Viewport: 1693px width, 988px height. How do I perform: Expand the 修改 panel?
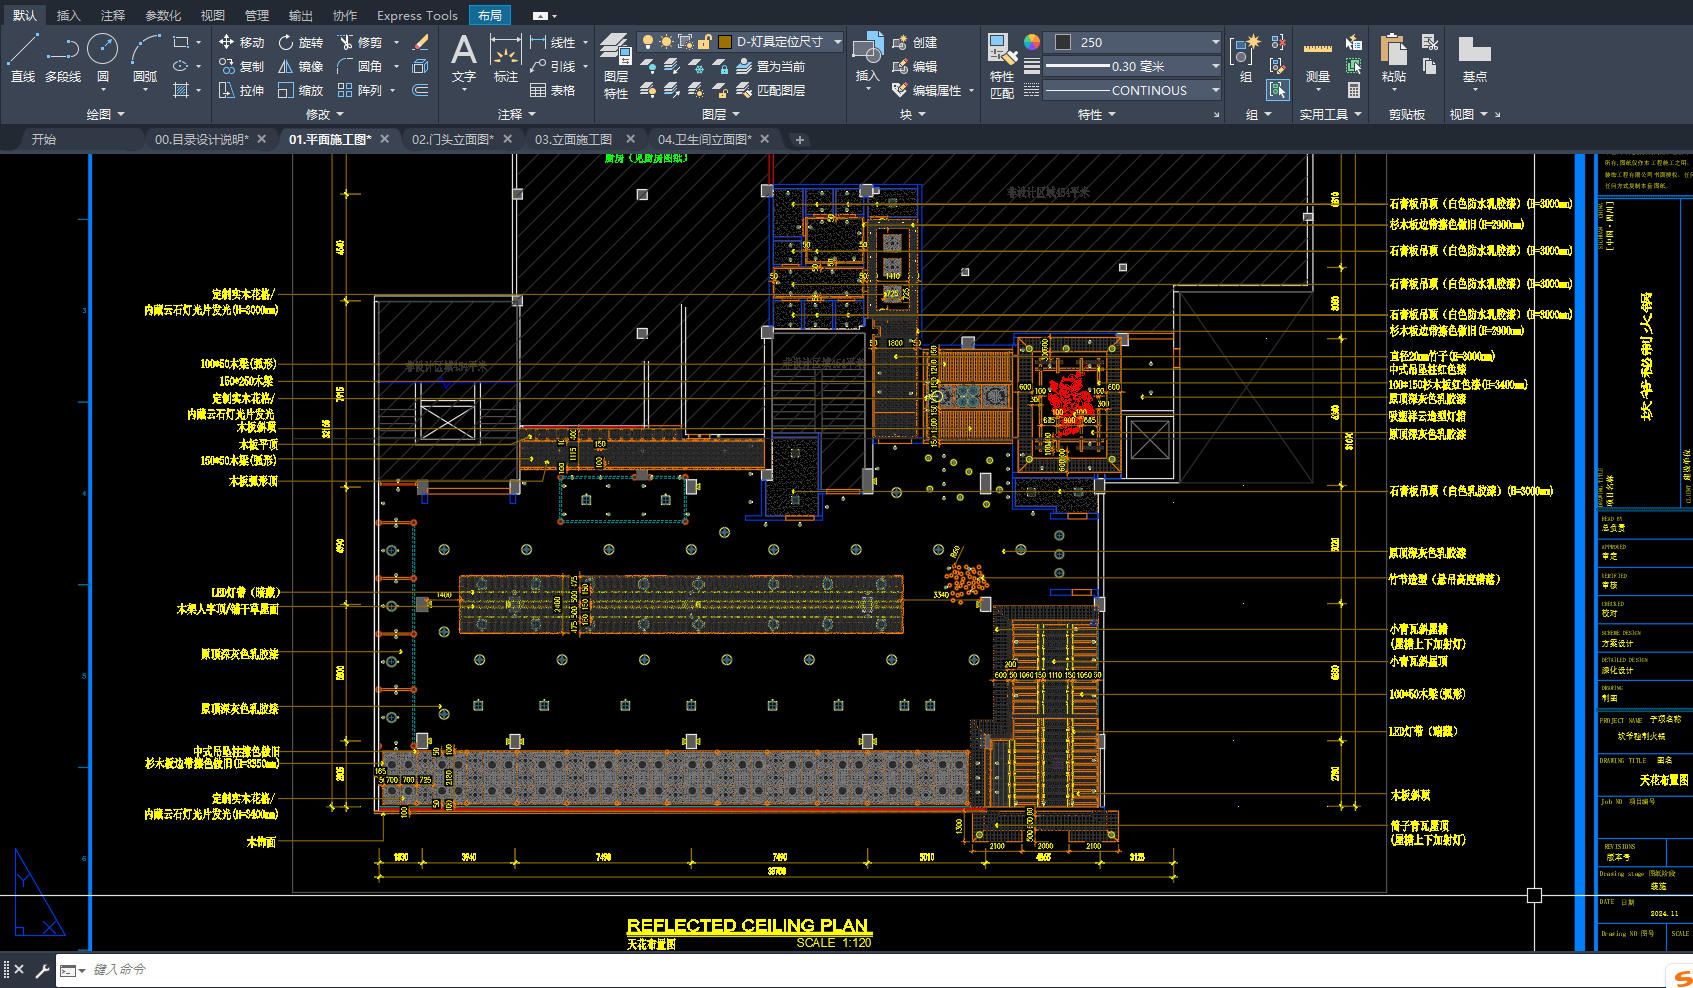point(325,114)
